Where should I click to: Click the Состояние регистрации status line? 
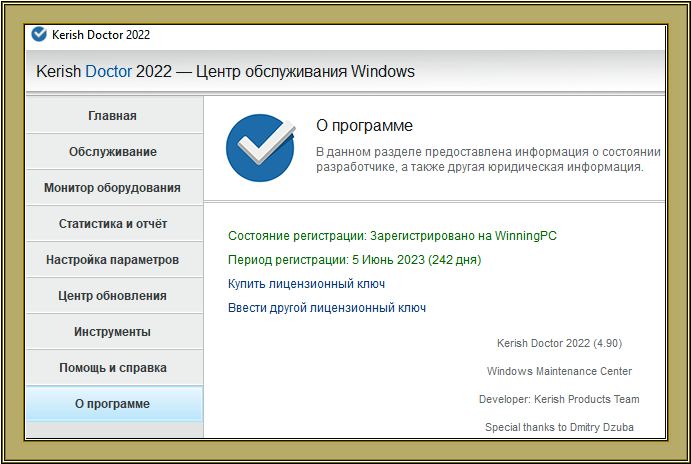click(392, 236)
